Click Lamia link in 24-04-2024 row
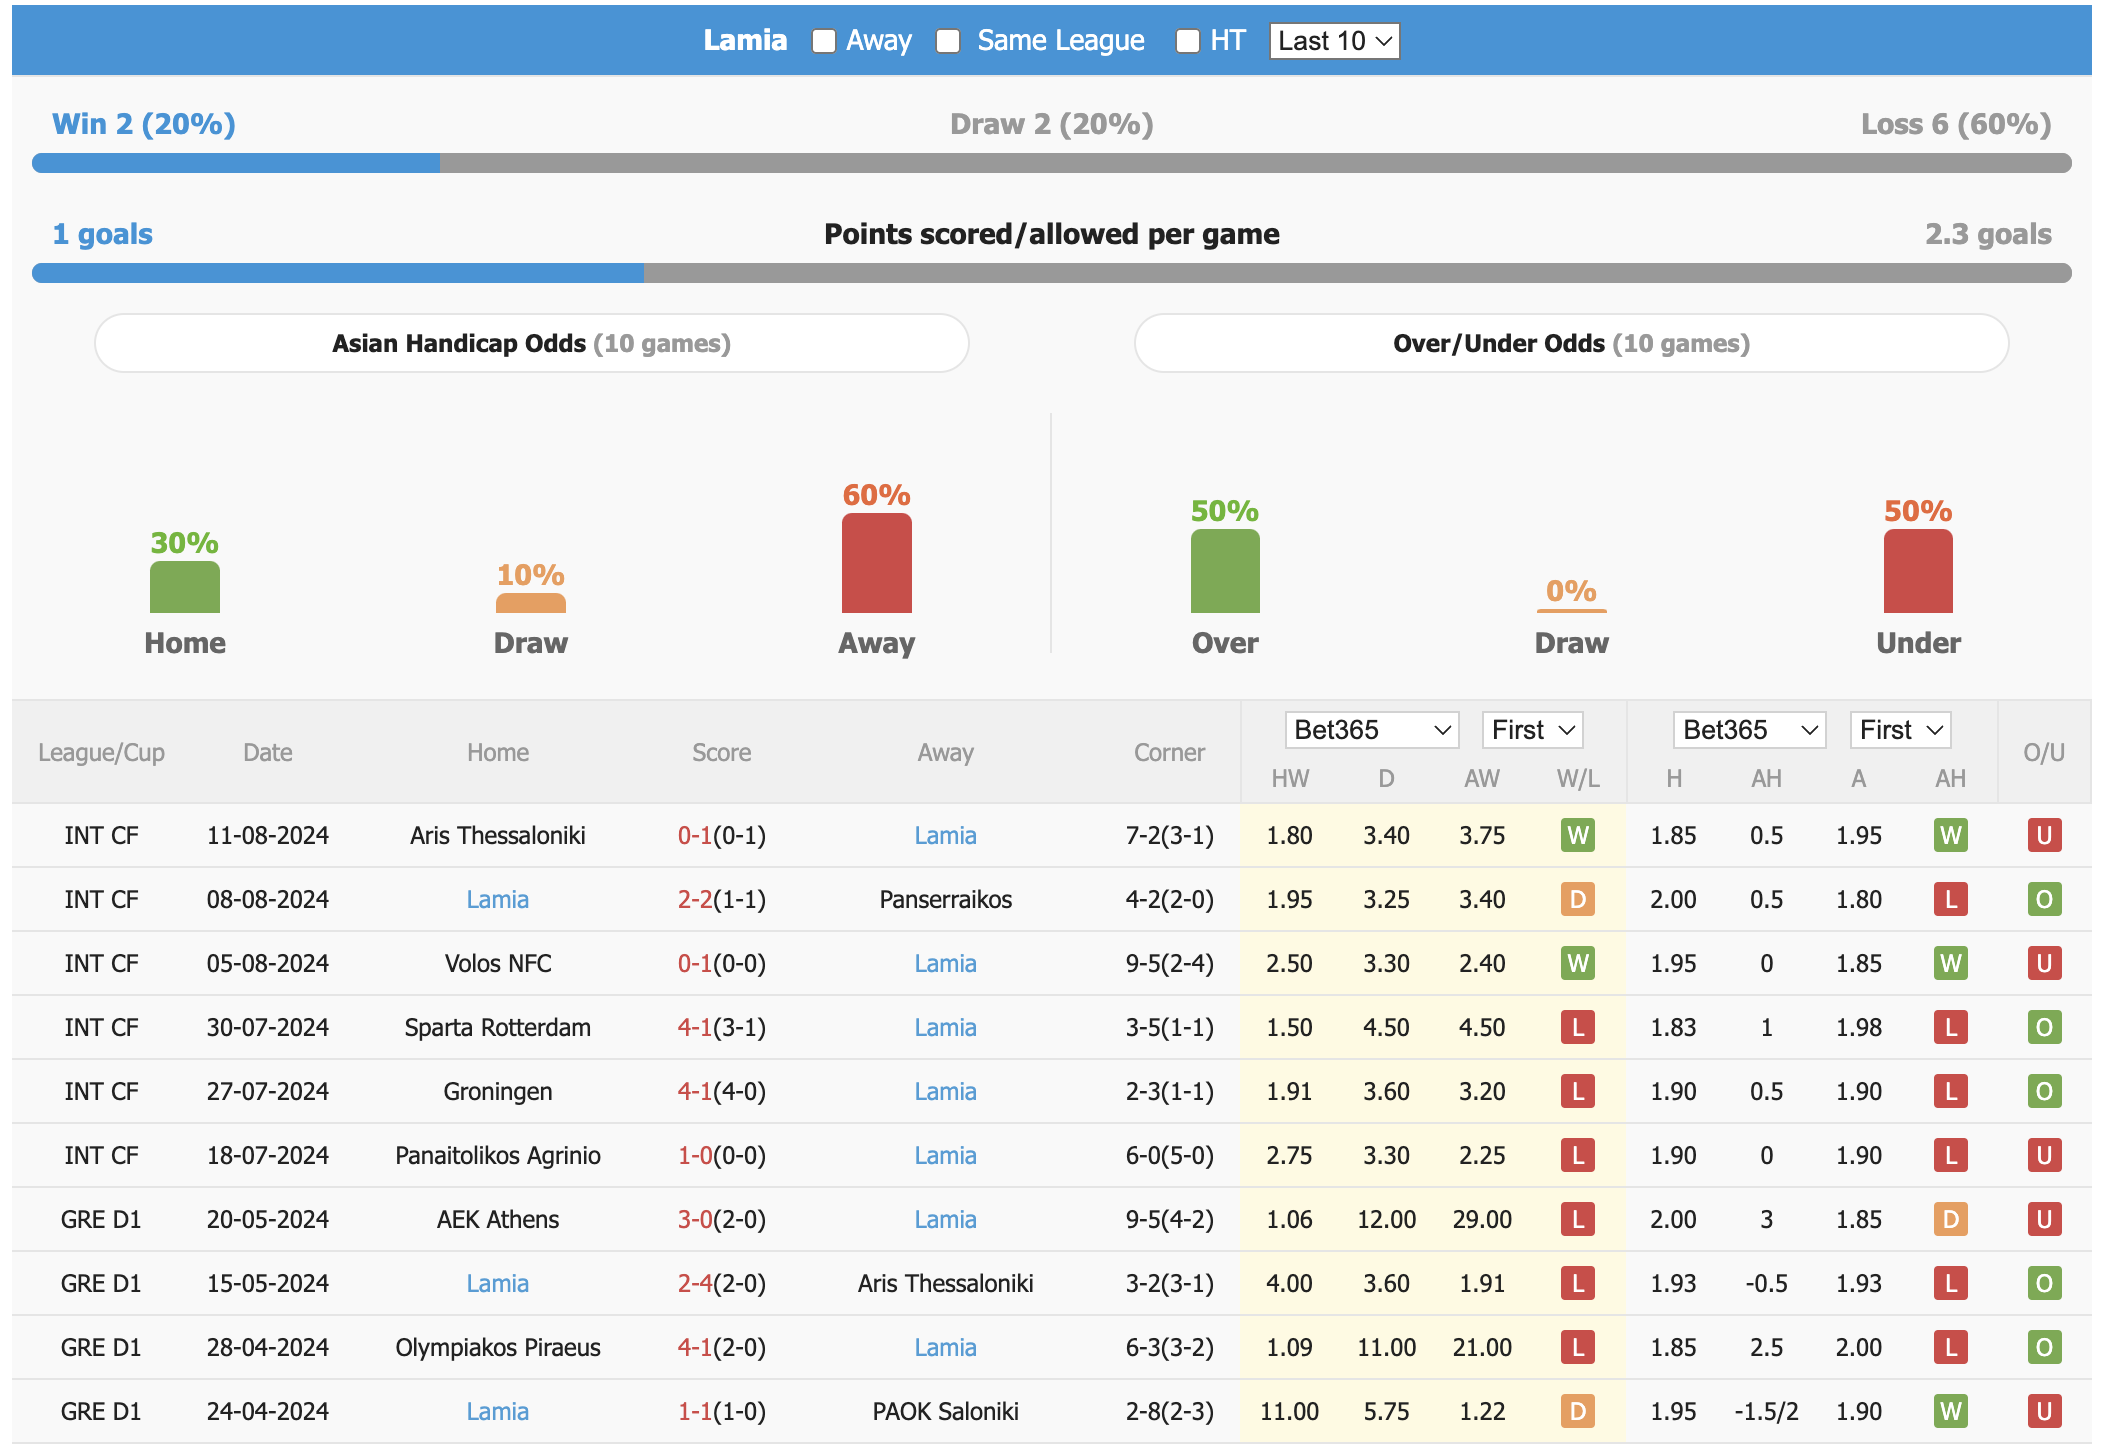The height and width of the screenshot is (1456, 2102). tap(497, 1411)
